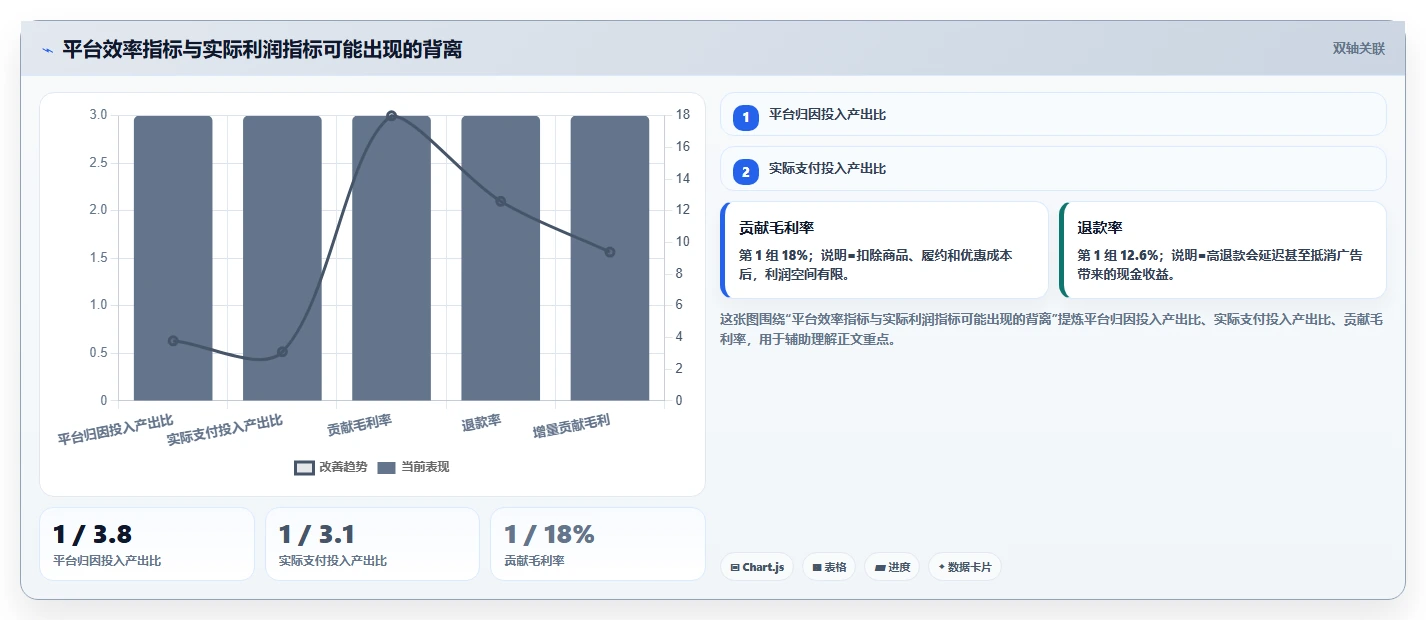
Task: Open the 1 / 3.1 实际支付投入产出比 card
Action: click(372, 544)
